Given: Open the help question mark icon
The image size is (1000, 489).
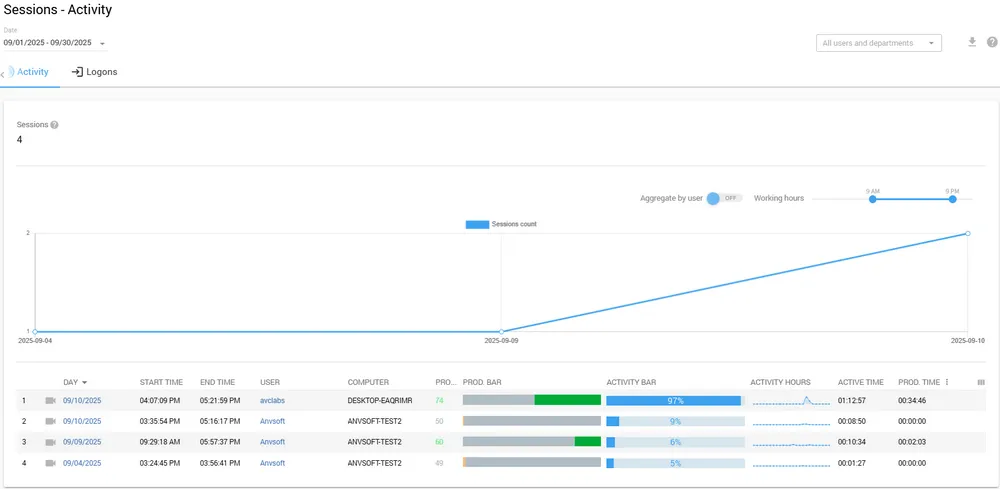Looking at the screenshot, I should tap(992, 43).
